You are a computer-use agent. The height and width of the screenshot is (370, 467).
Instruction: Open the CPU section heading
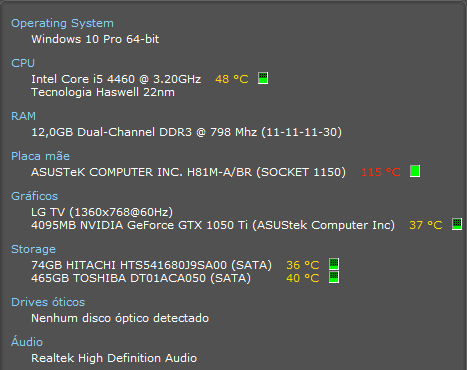pos(23,63)
